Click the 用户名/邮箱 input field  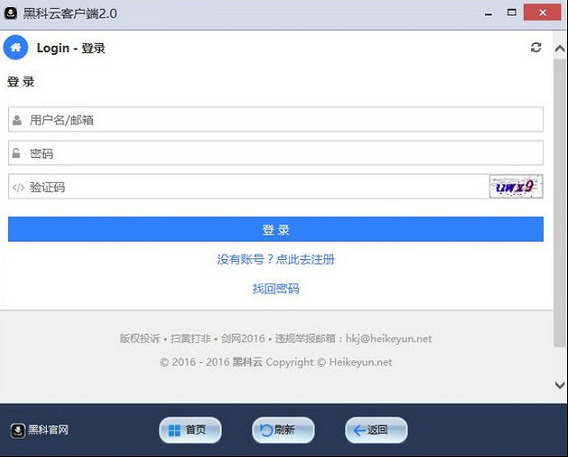[276, 119]
